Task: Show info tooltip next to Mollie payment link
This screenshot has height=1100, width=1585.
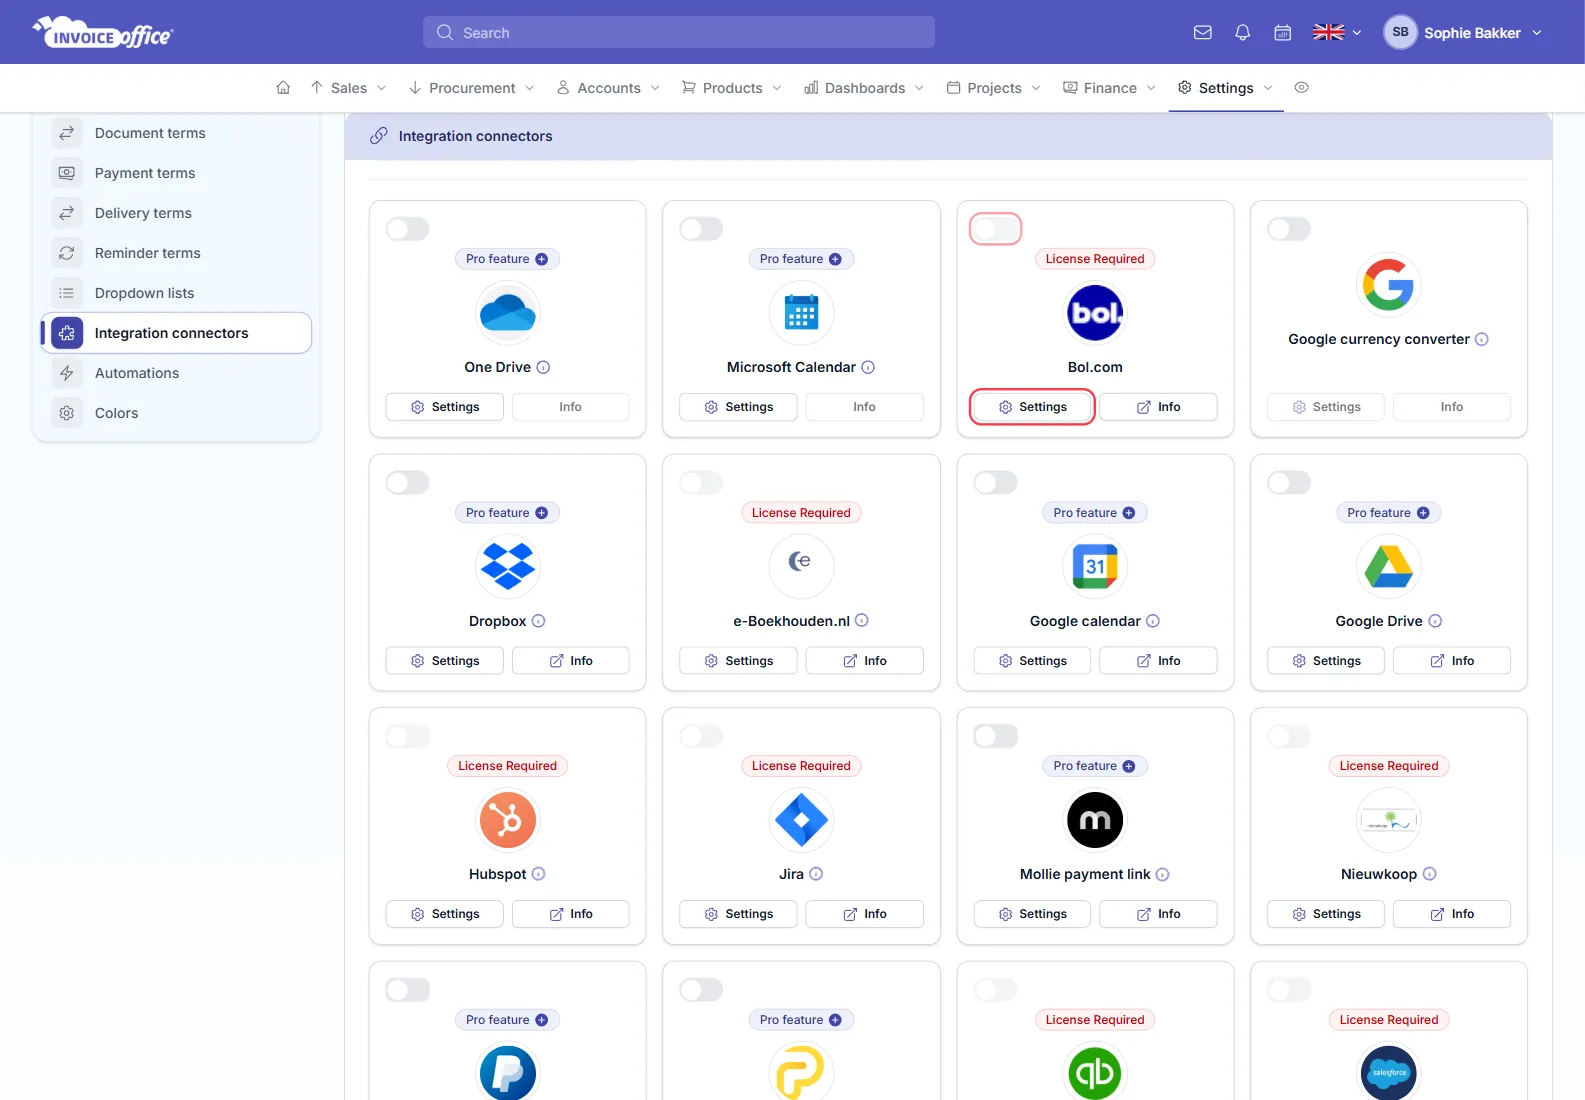Action: coord(1162,874)
